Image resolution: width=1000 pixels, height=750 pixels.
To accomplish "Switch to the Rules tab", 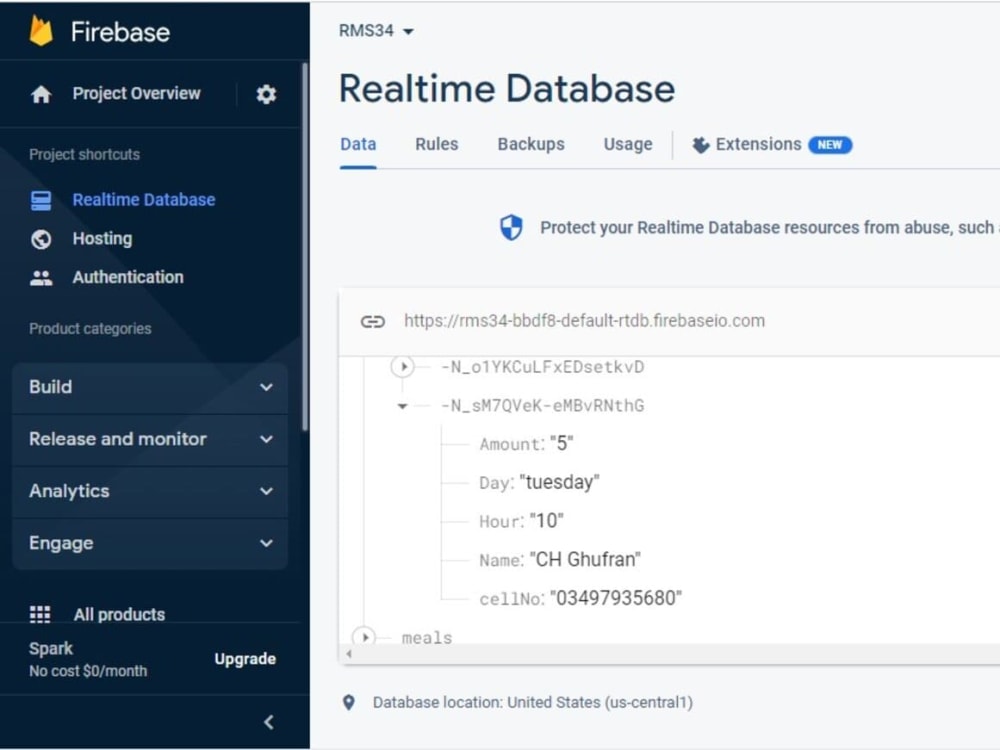I will (x=437, y=144).
